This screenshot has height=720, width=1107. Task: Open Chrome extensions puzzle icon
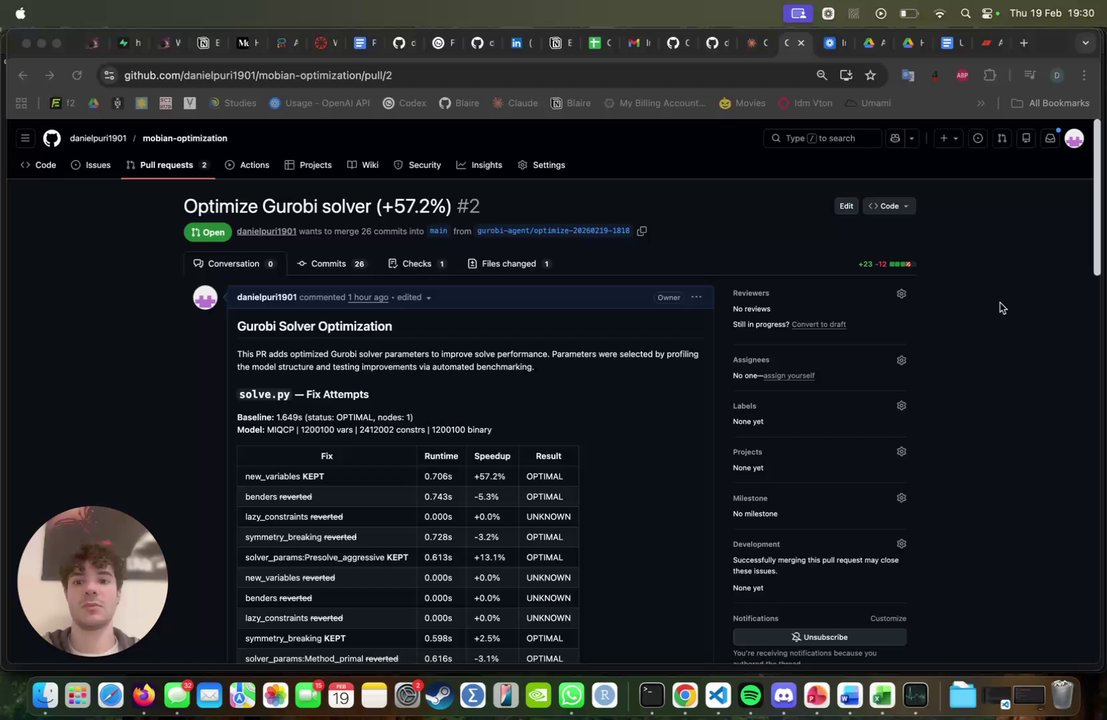coord(990,75)
